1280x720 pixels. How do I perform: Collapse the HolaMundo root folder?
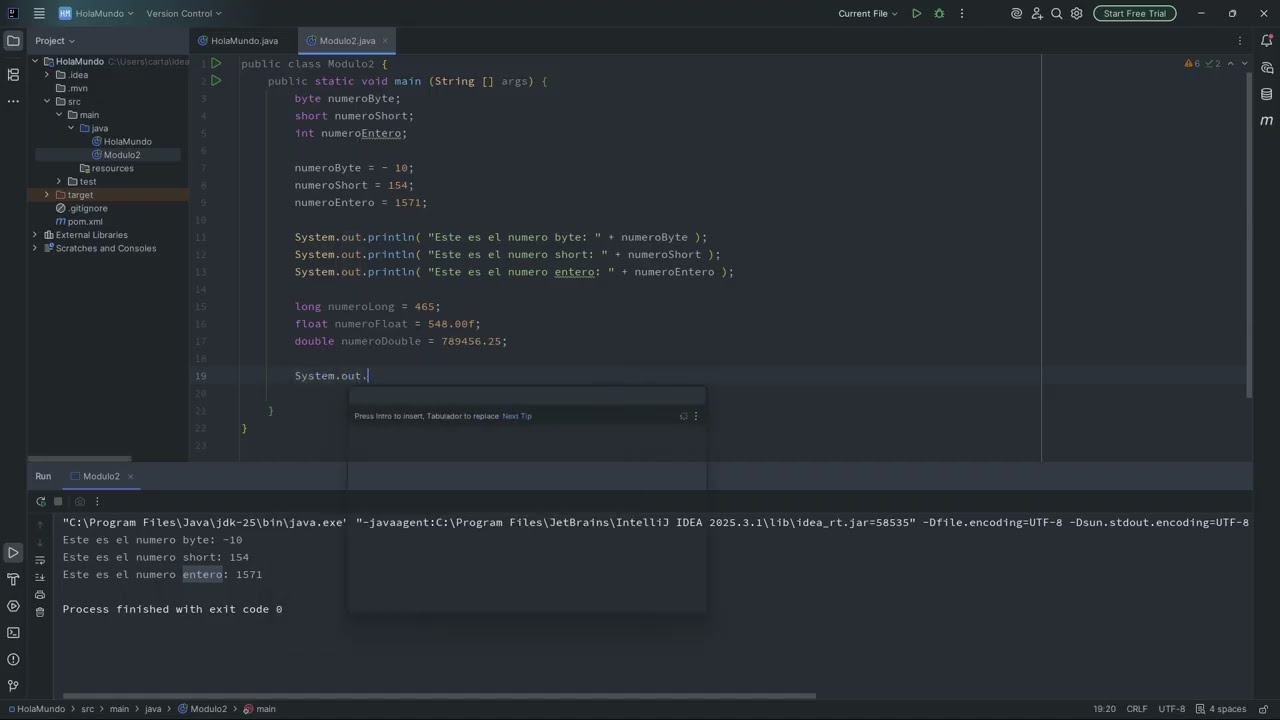[x=35, y=61]
